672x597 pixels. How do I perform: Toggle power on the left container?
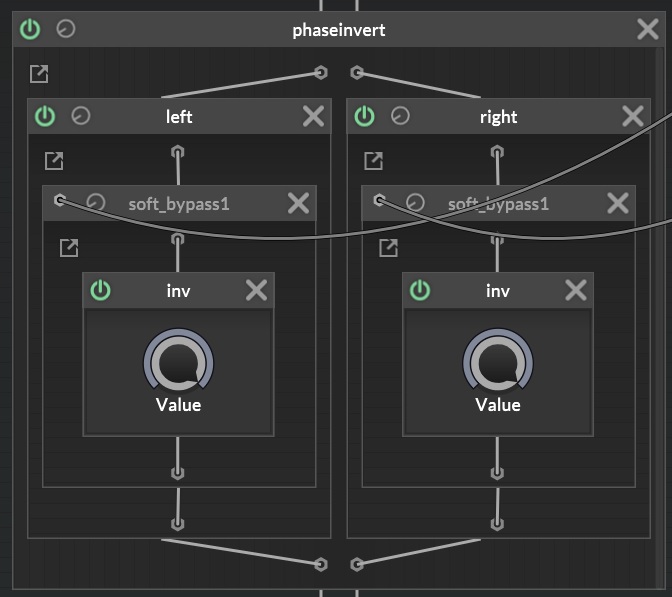pyautogui.click(x=45, y=116)
